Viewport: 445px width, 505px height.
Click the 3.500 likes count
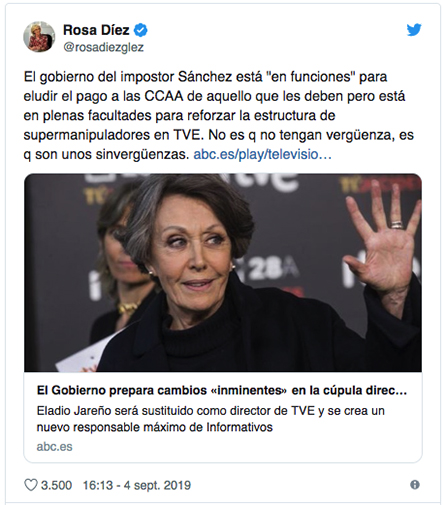pyautogui.click(x=56, y=485)
